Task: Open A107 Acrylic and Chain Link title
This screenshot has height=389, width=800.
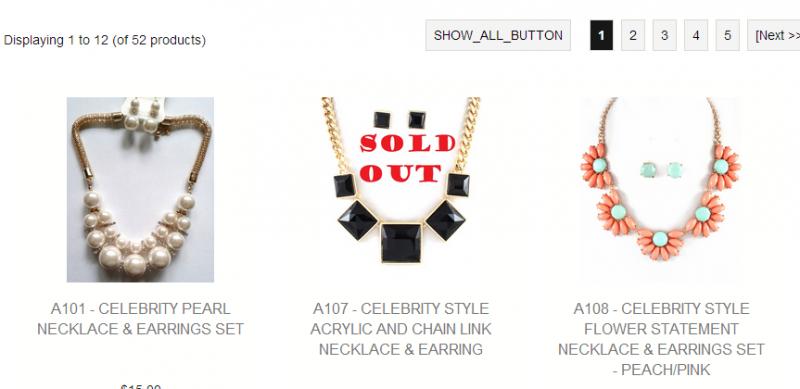Action: tap(401, 329)
